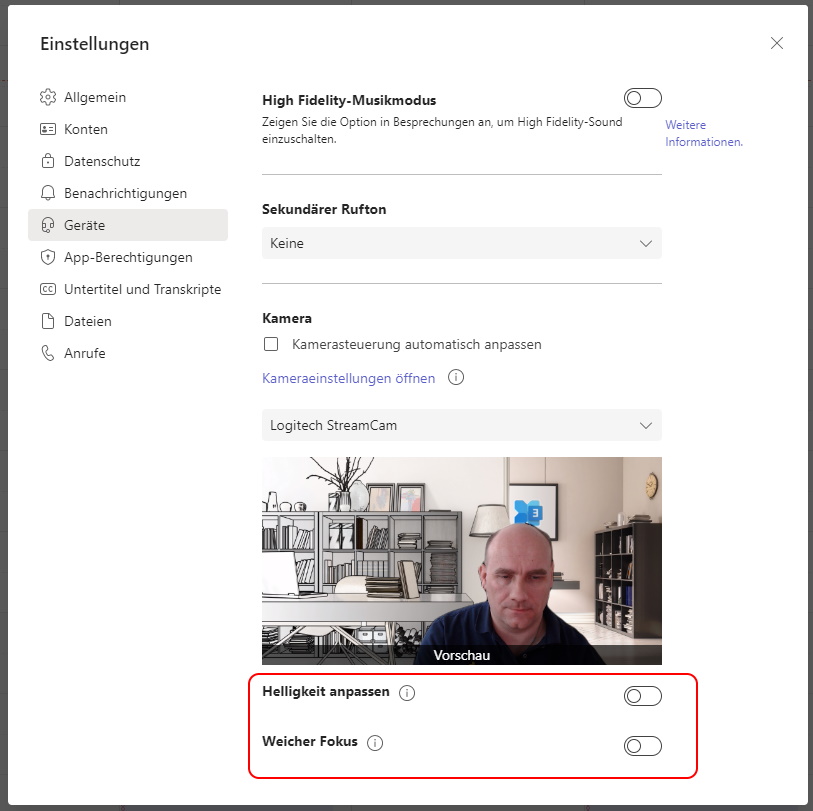
Task: Click the High Fidelity-Musikmodus heading
Action: (349, 100)
